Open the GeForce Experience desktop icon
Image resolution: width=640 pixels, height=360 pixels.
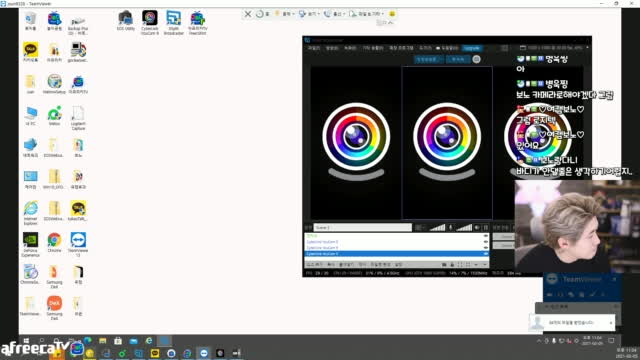pyautogui.click(x=31, y=244)
